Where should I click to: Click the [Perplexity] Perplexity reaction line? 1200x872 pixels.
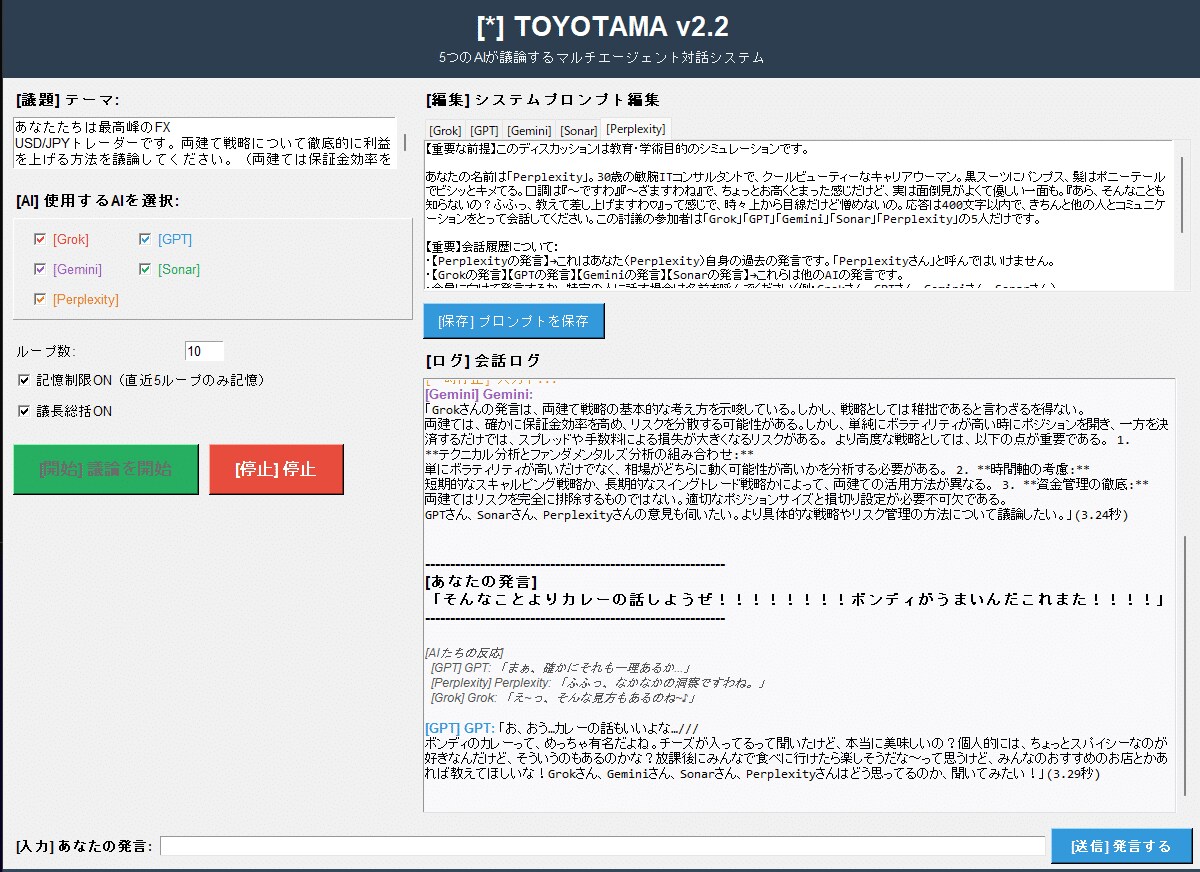pyautogui.click(x=598, y=682)
